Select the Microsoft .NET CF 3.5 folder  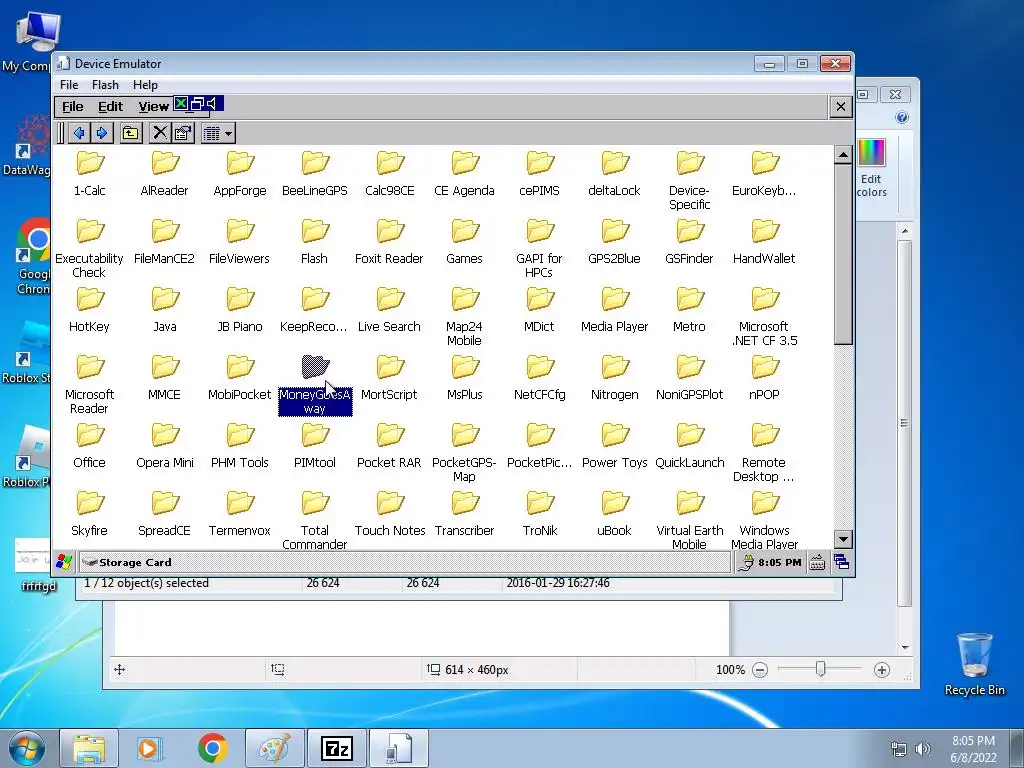point(764,317)
